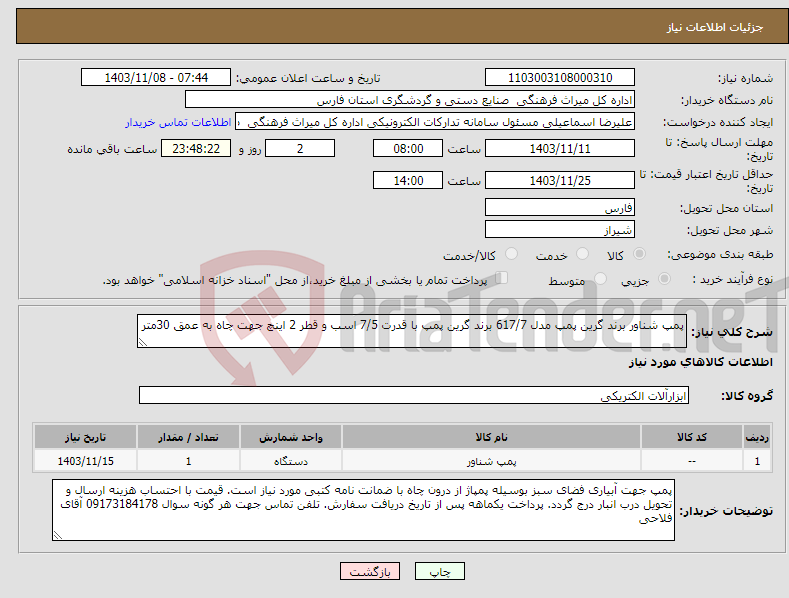Click the نام دستگاه خریدار label
The height and width of the screenshot is (598, 789).
(x=727, y=100)
